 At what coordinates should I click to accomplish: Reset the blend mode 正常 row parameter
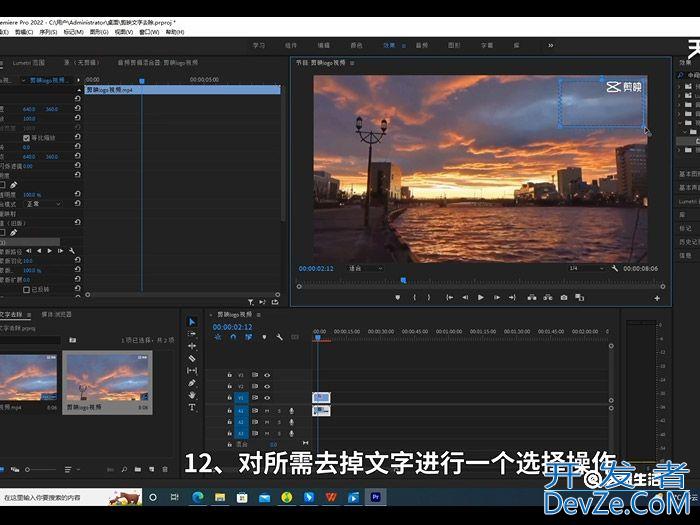78,203
